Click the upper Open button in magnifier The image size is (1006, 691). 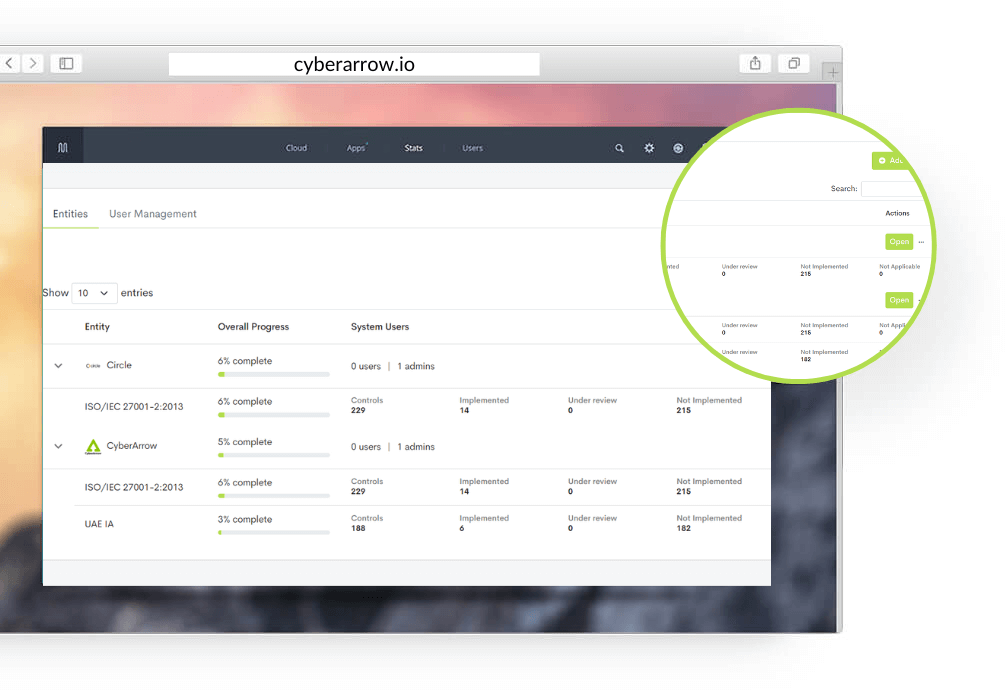[899, 242]
